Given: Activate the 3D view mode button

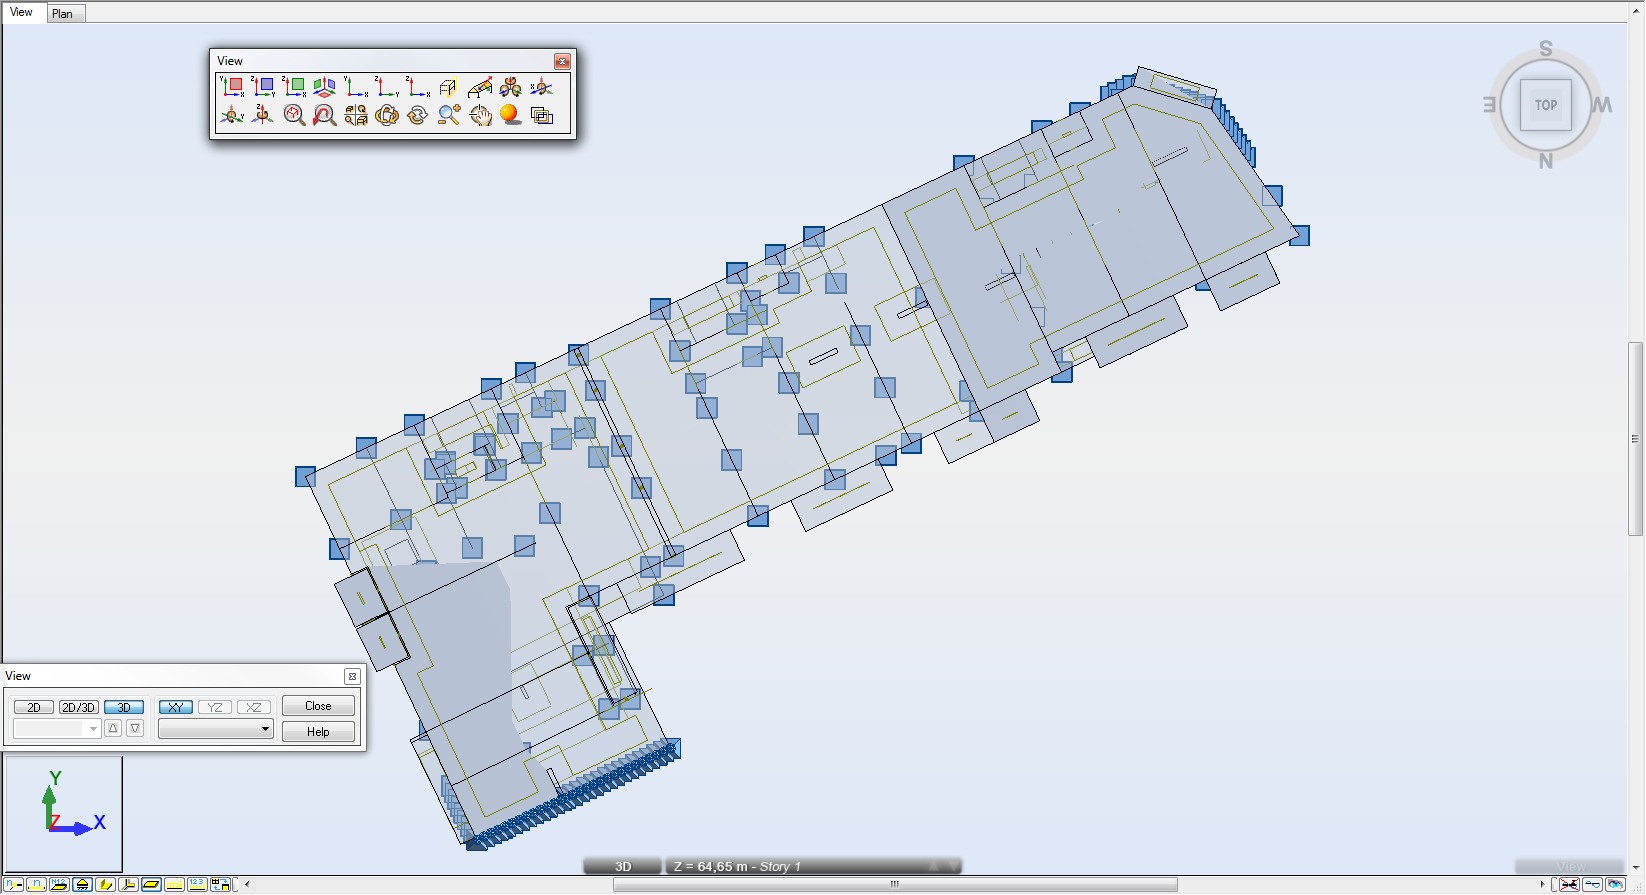Looking at the screenshot, I should (124, 707).
